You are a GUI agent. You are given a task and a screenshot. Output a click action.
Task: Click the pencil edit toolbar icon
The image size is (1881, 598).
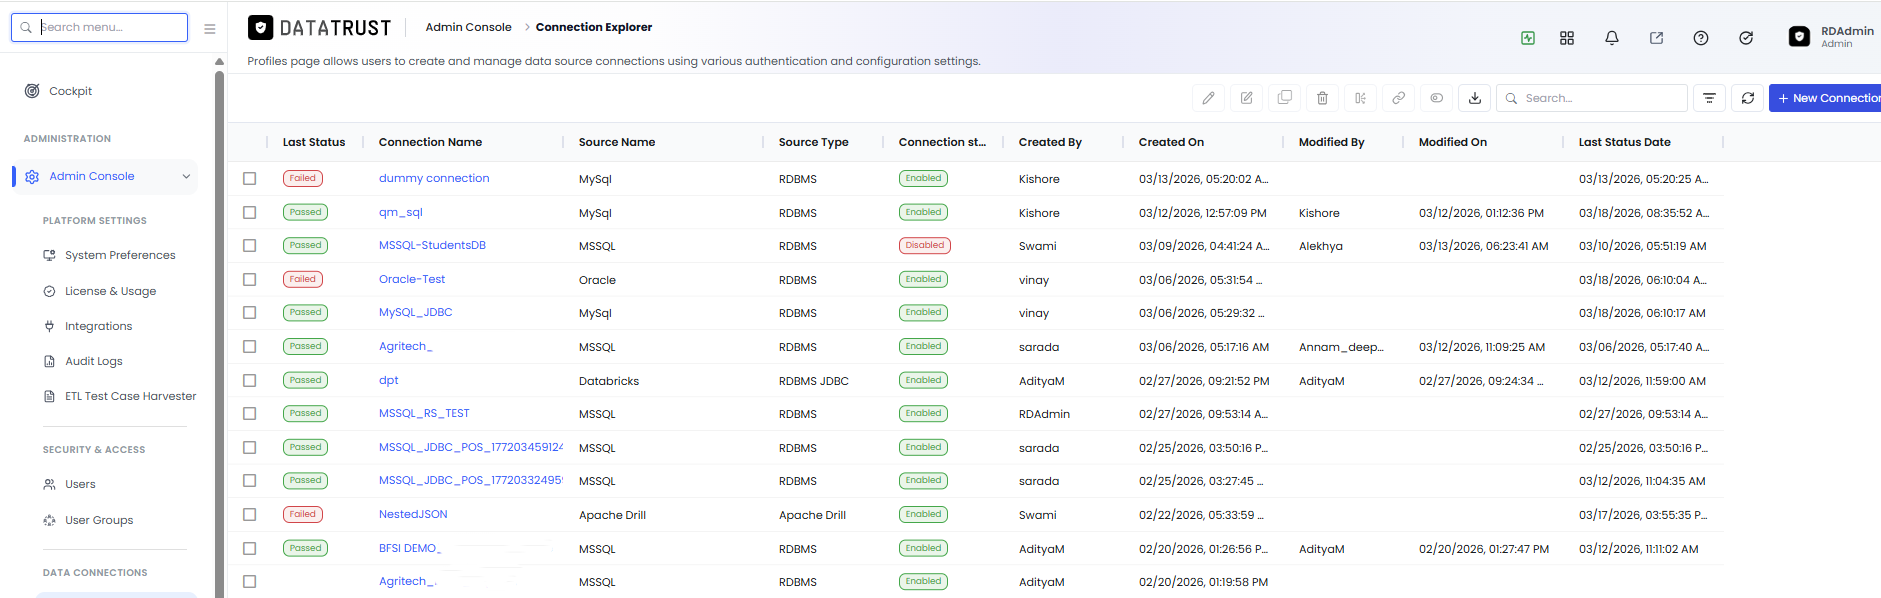[1208, 98]
